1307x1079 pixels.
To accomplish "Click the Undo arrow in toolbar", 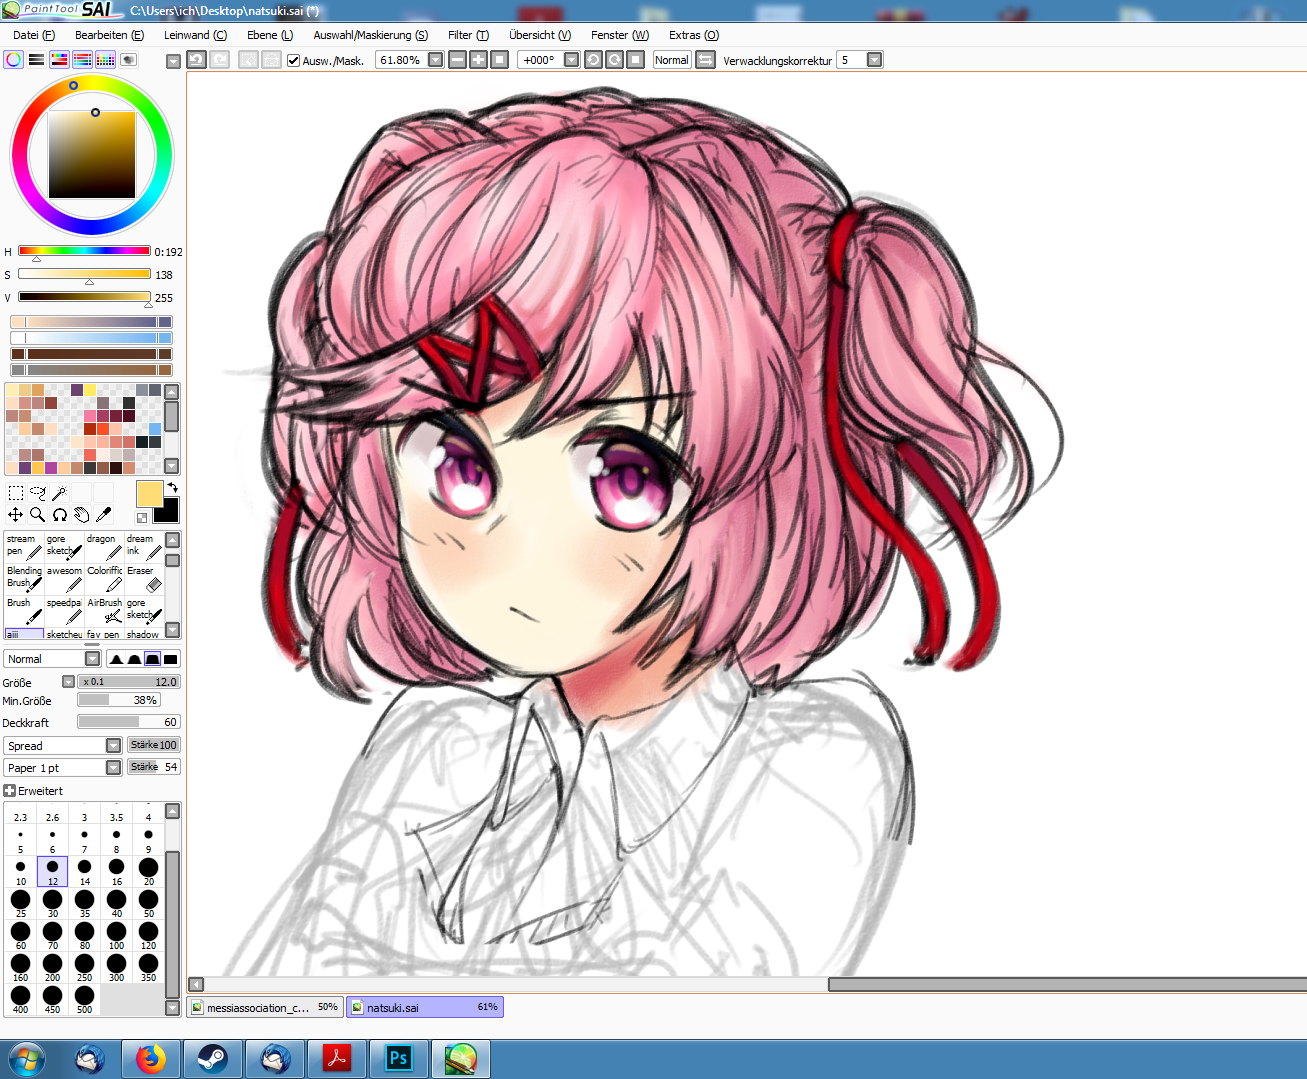I will pyautogui.click(x=197, y=60).
